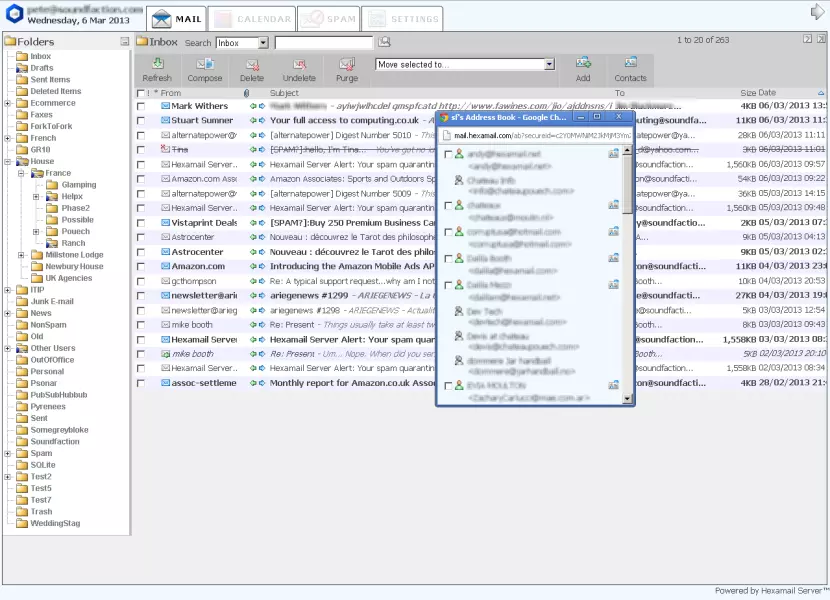Purge deleted messages icon
The image size is (830, 600).
tap(347, 68)
